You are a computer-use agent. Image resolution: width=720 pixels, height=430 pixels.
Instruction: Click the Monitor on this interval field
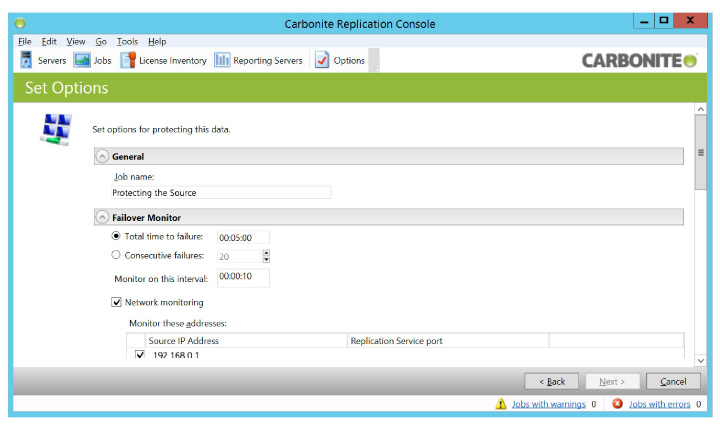[243, 278]
